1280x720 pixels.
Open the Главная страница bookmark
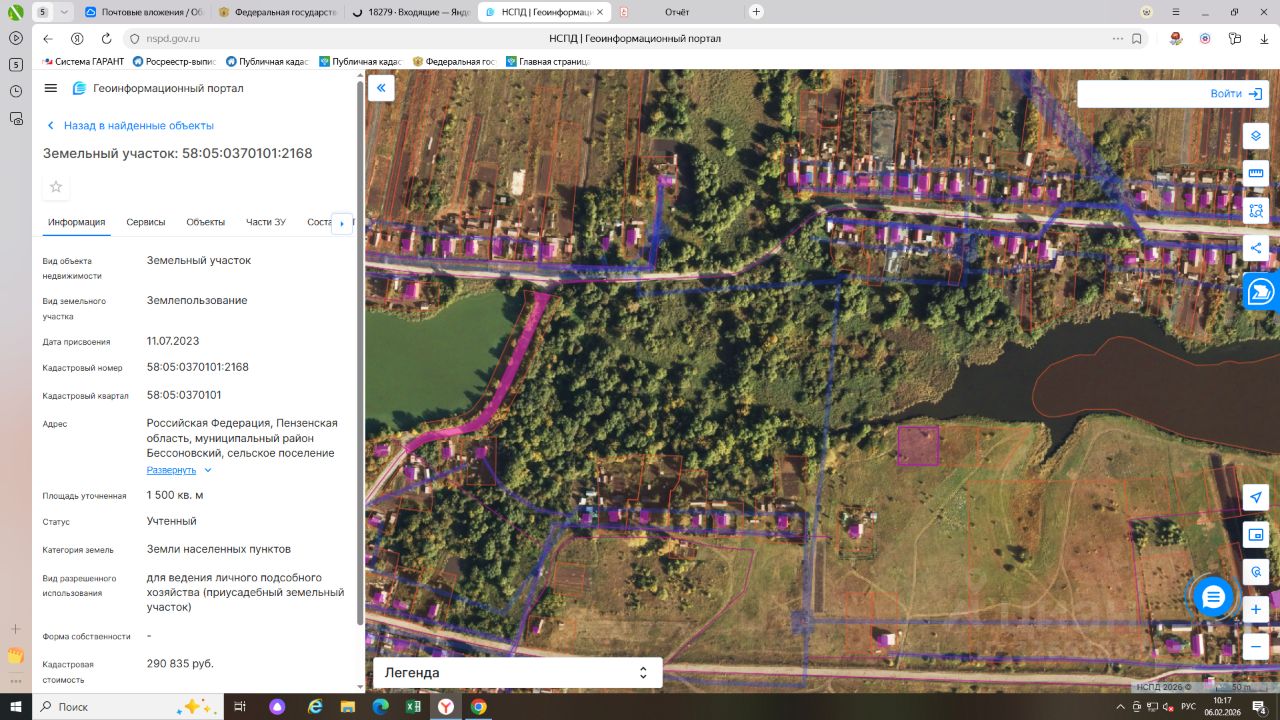pyautogui.click(x=547, y=61)
